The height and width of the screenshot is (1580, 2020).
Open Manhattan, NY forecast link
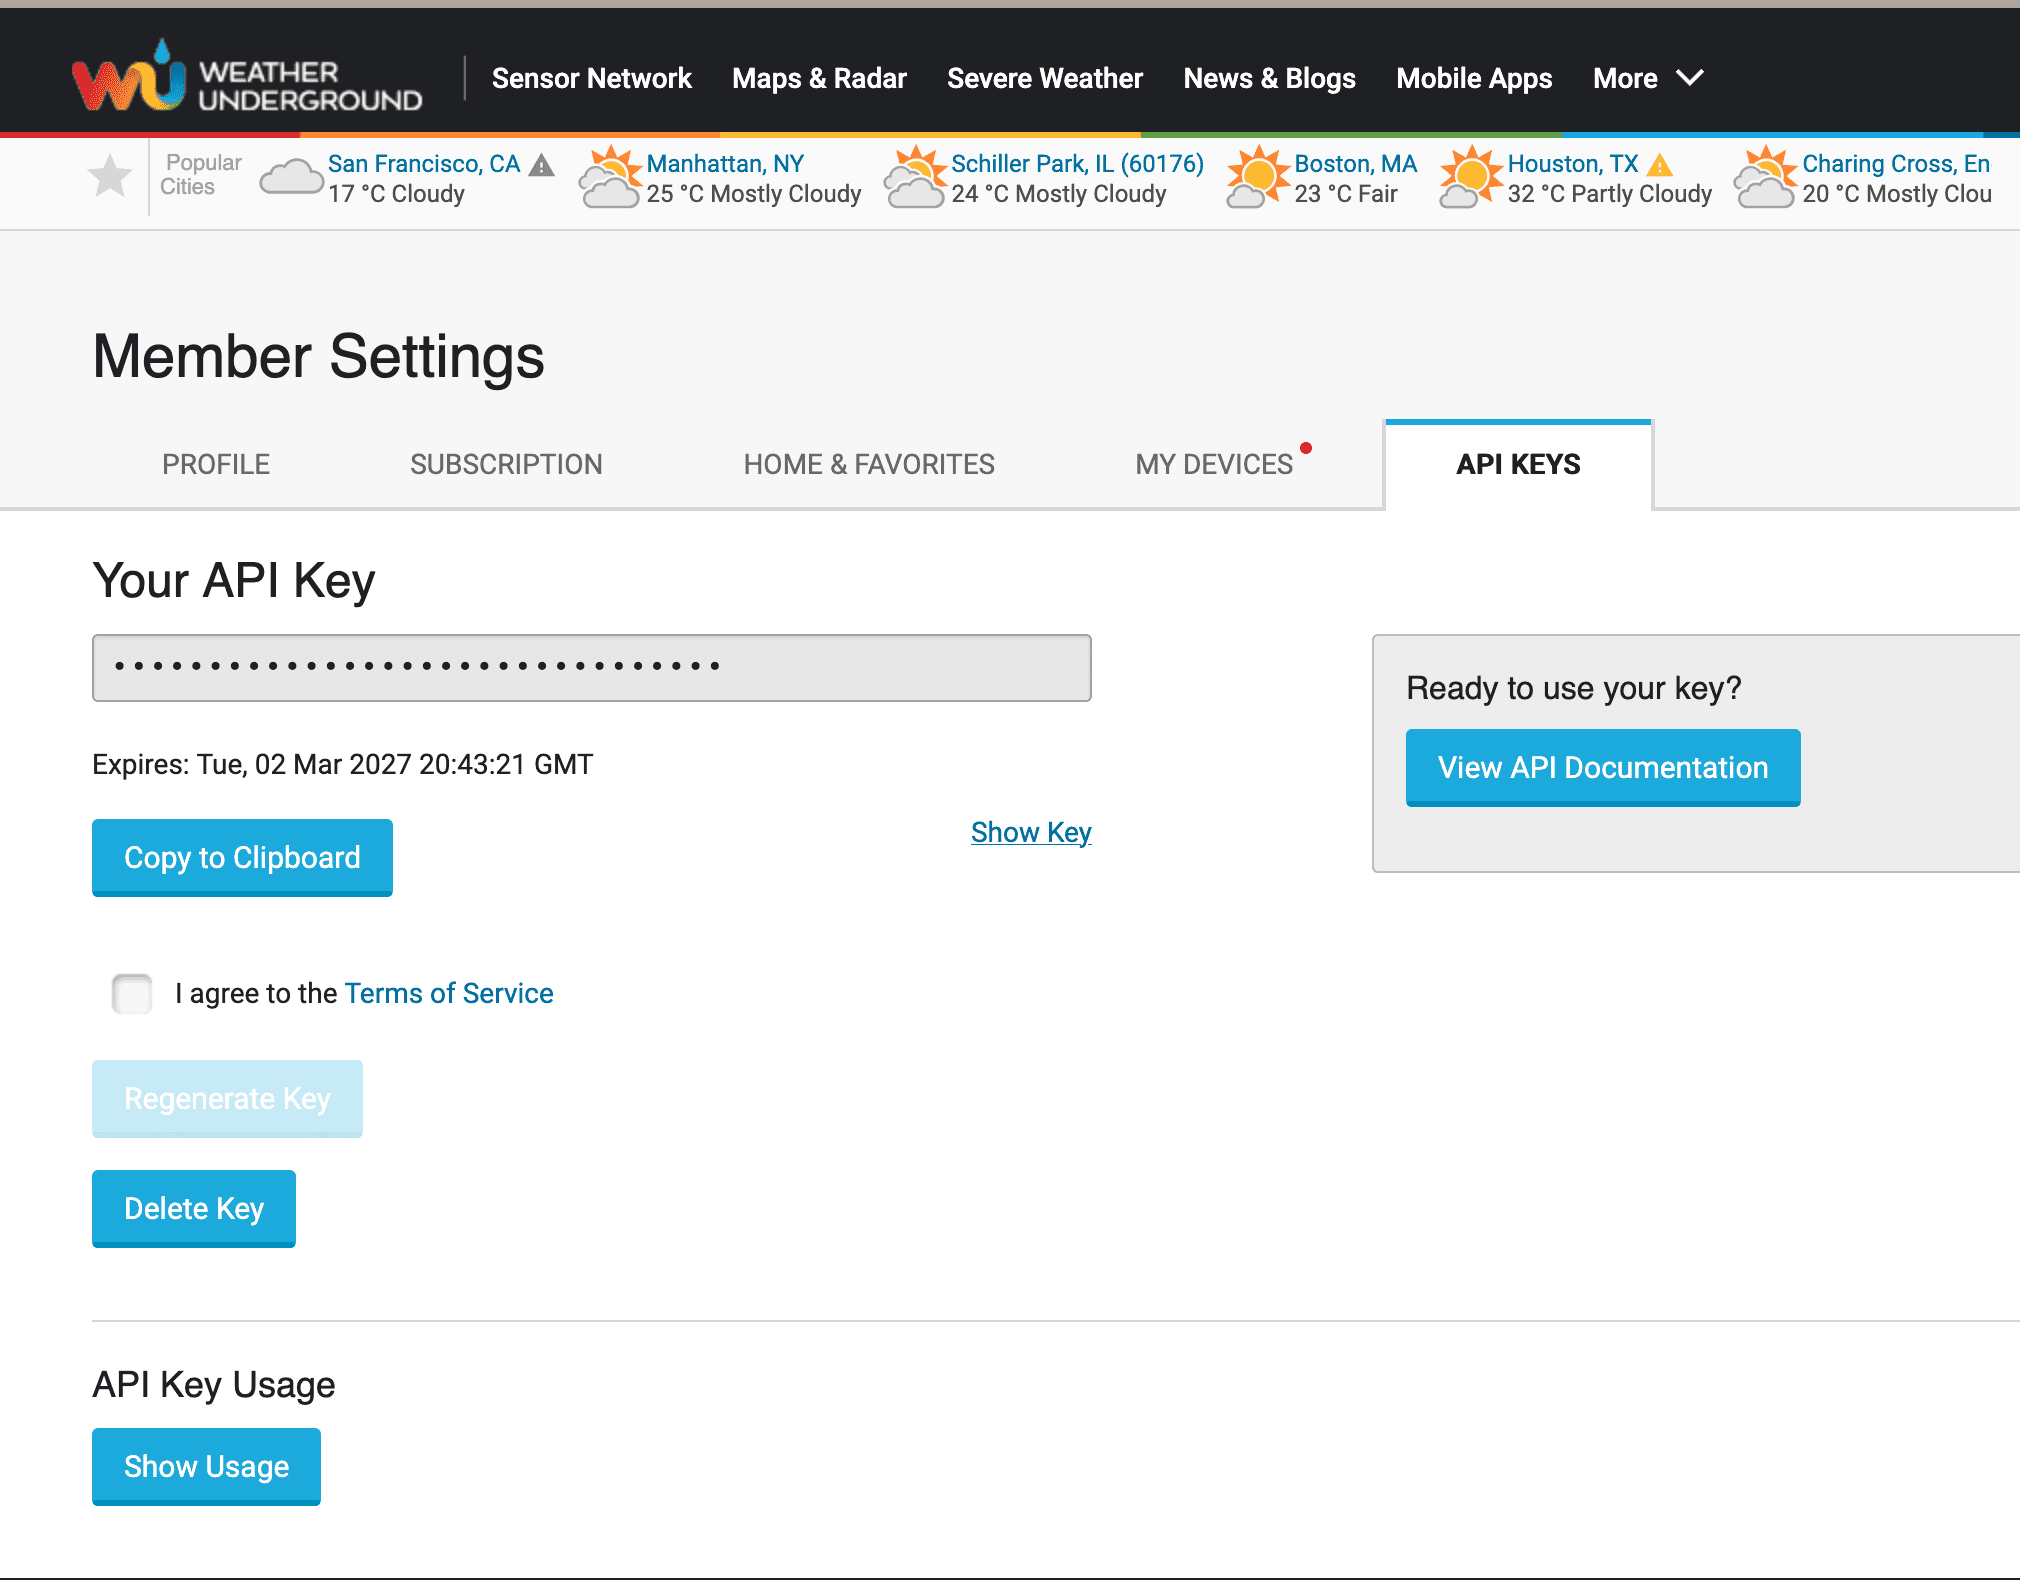coord(725,164)
